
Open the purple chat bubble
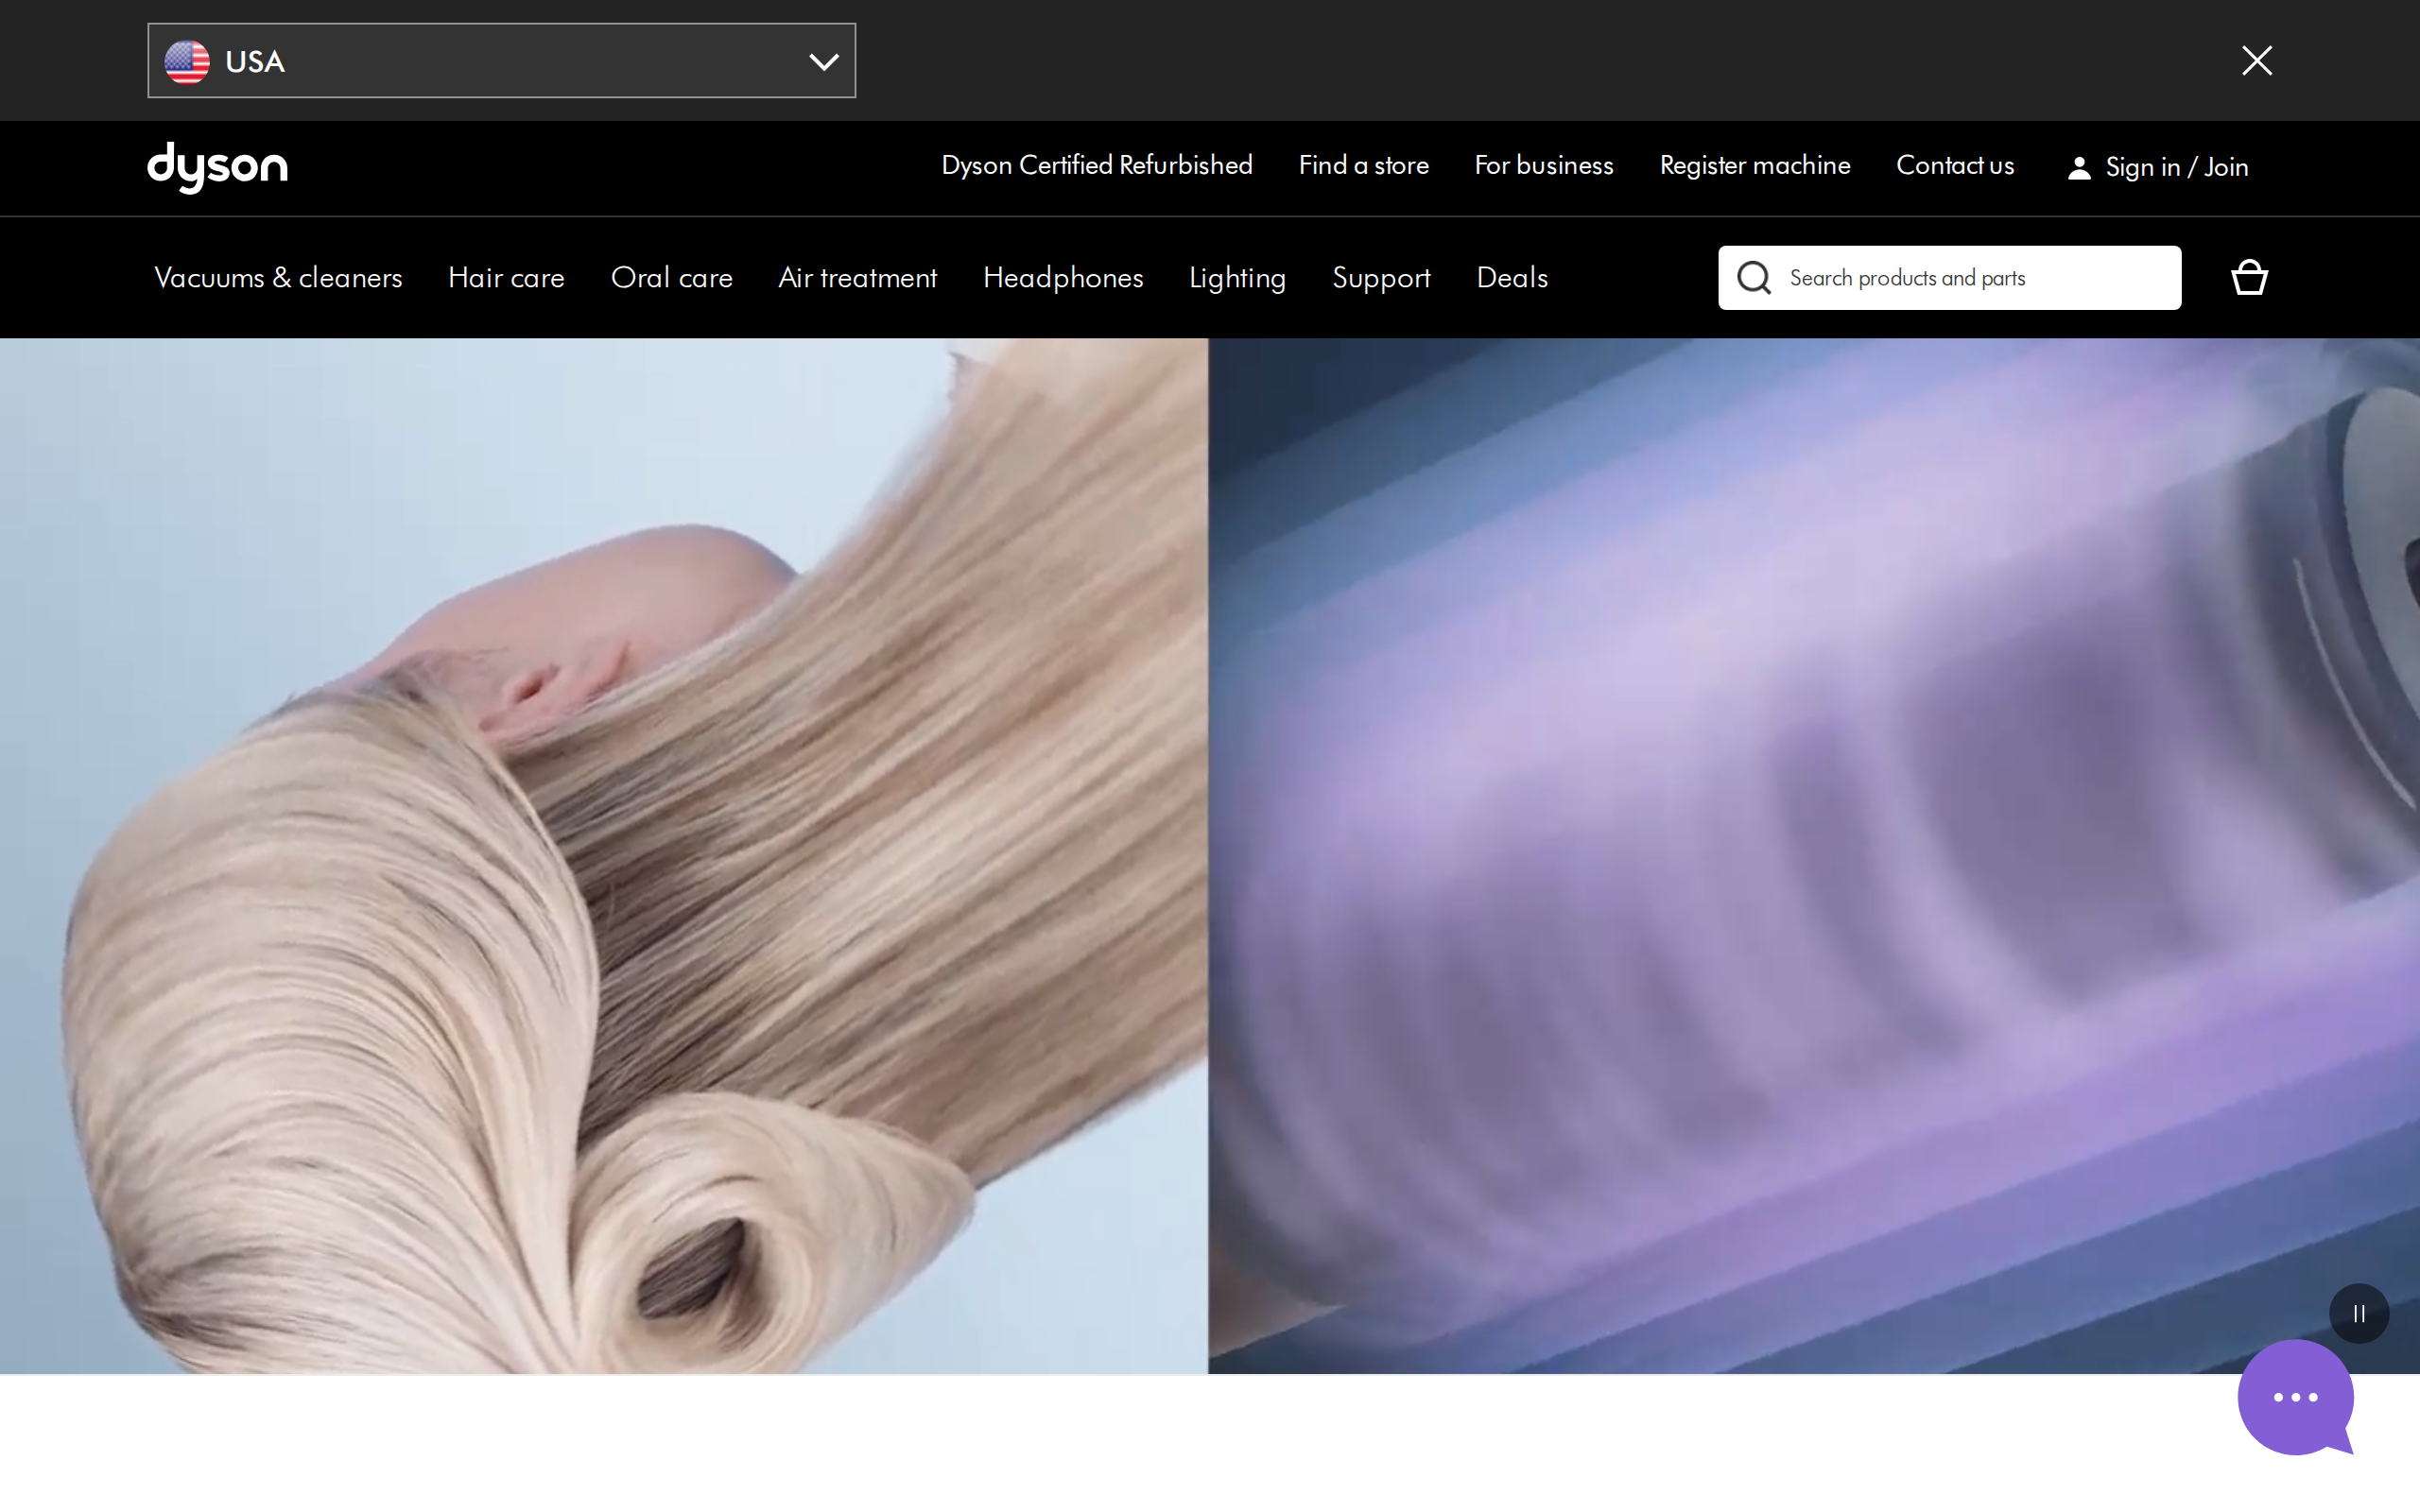coord(2295,1397)
